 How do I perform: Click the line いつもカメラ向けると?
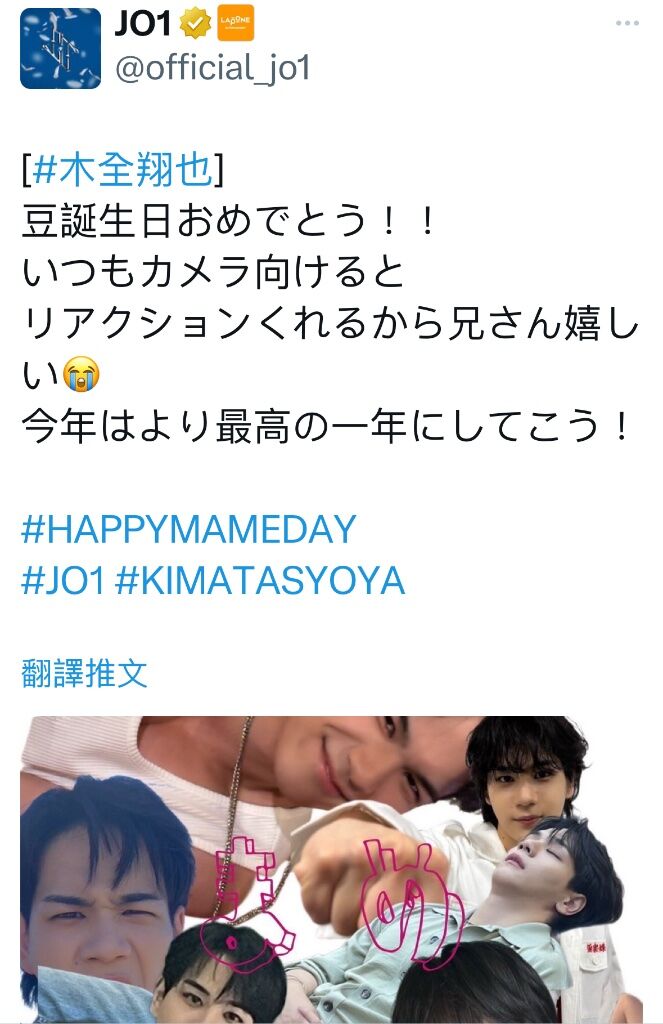pyautogui.click(x=213, y=272)
